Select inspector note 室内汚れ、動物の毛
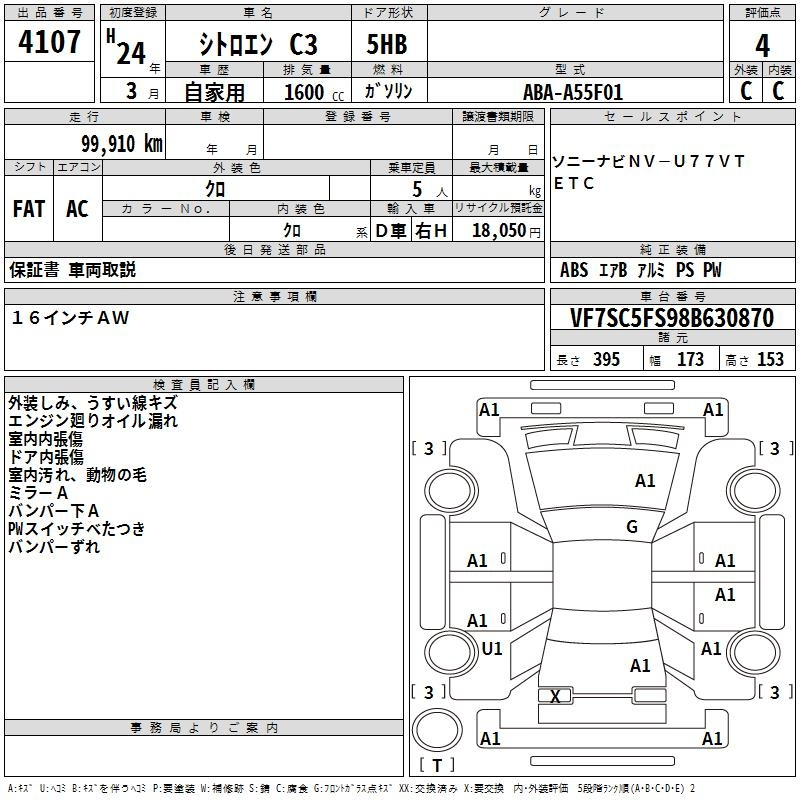This screenshot has width=800, height=800. [x=78, y=475]
